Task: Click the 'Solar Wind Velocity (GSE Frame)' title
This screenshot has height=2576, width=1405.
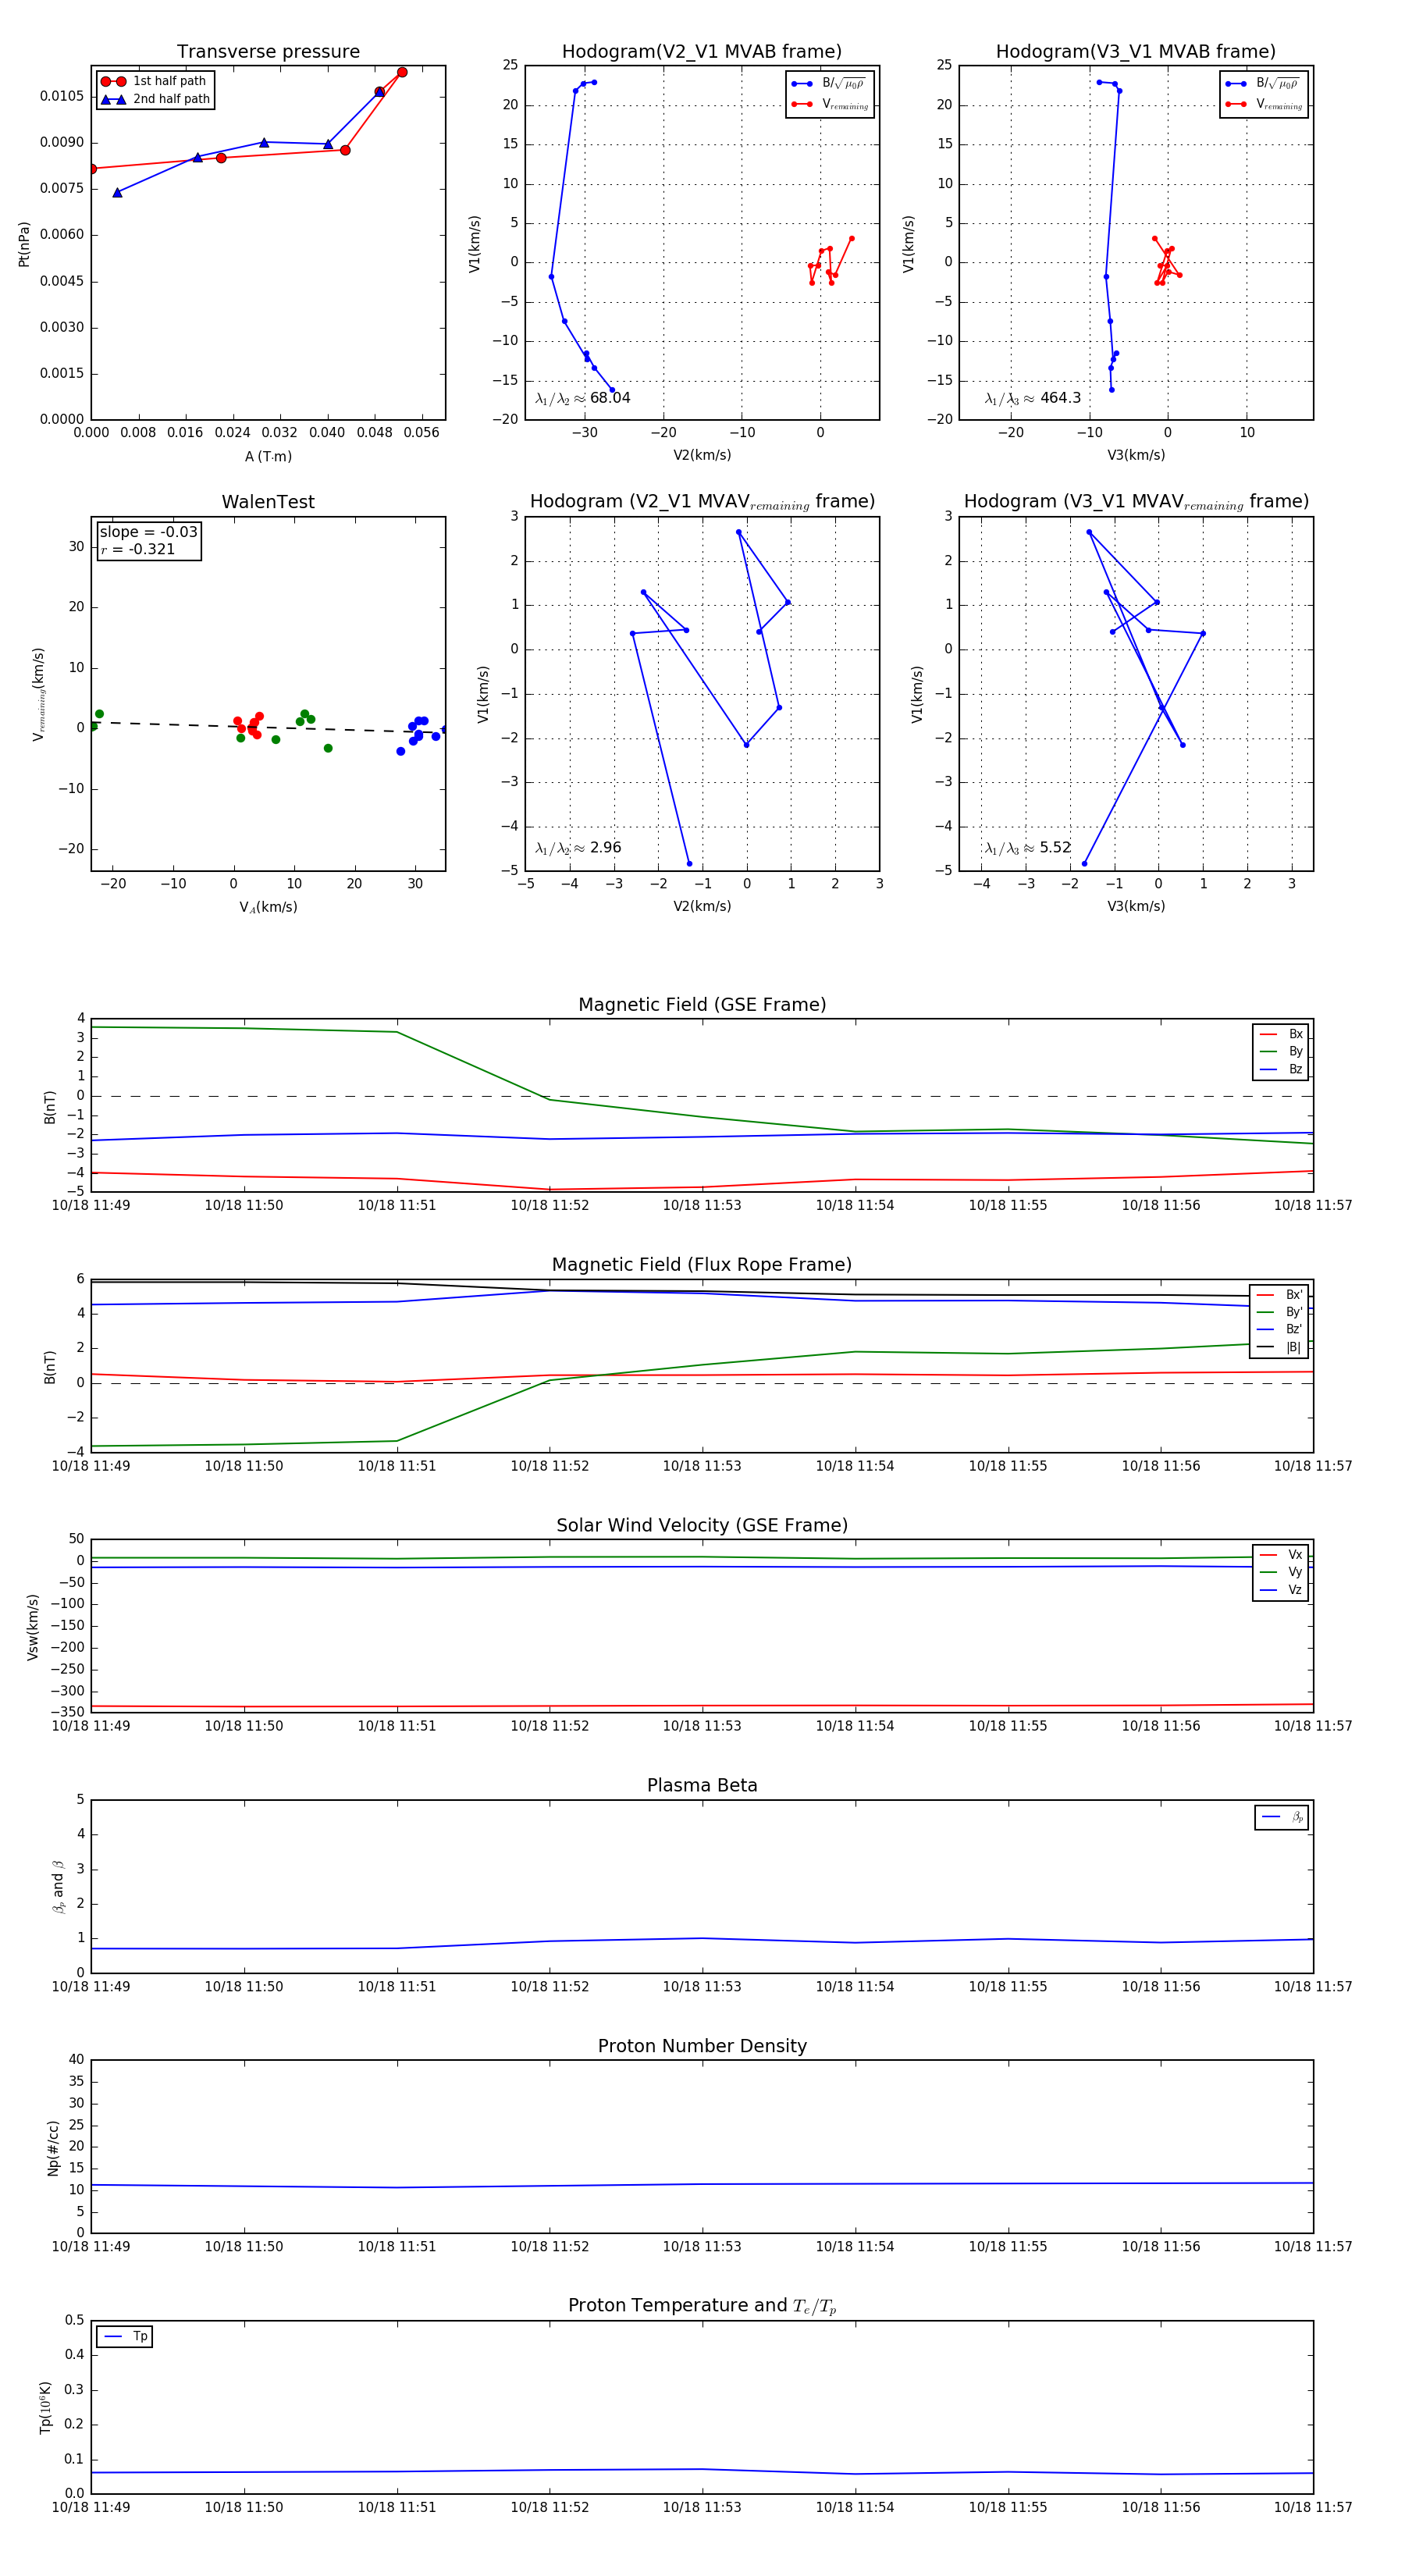Action: point(702,1525)
